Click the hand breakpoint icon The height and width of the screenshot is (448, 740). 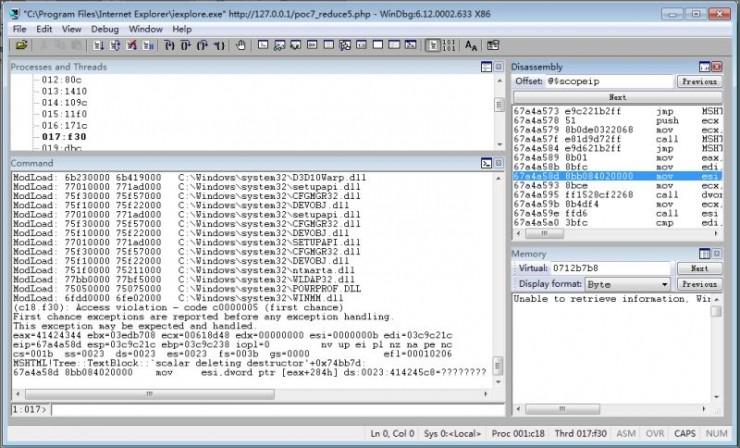tap(241, 45)
